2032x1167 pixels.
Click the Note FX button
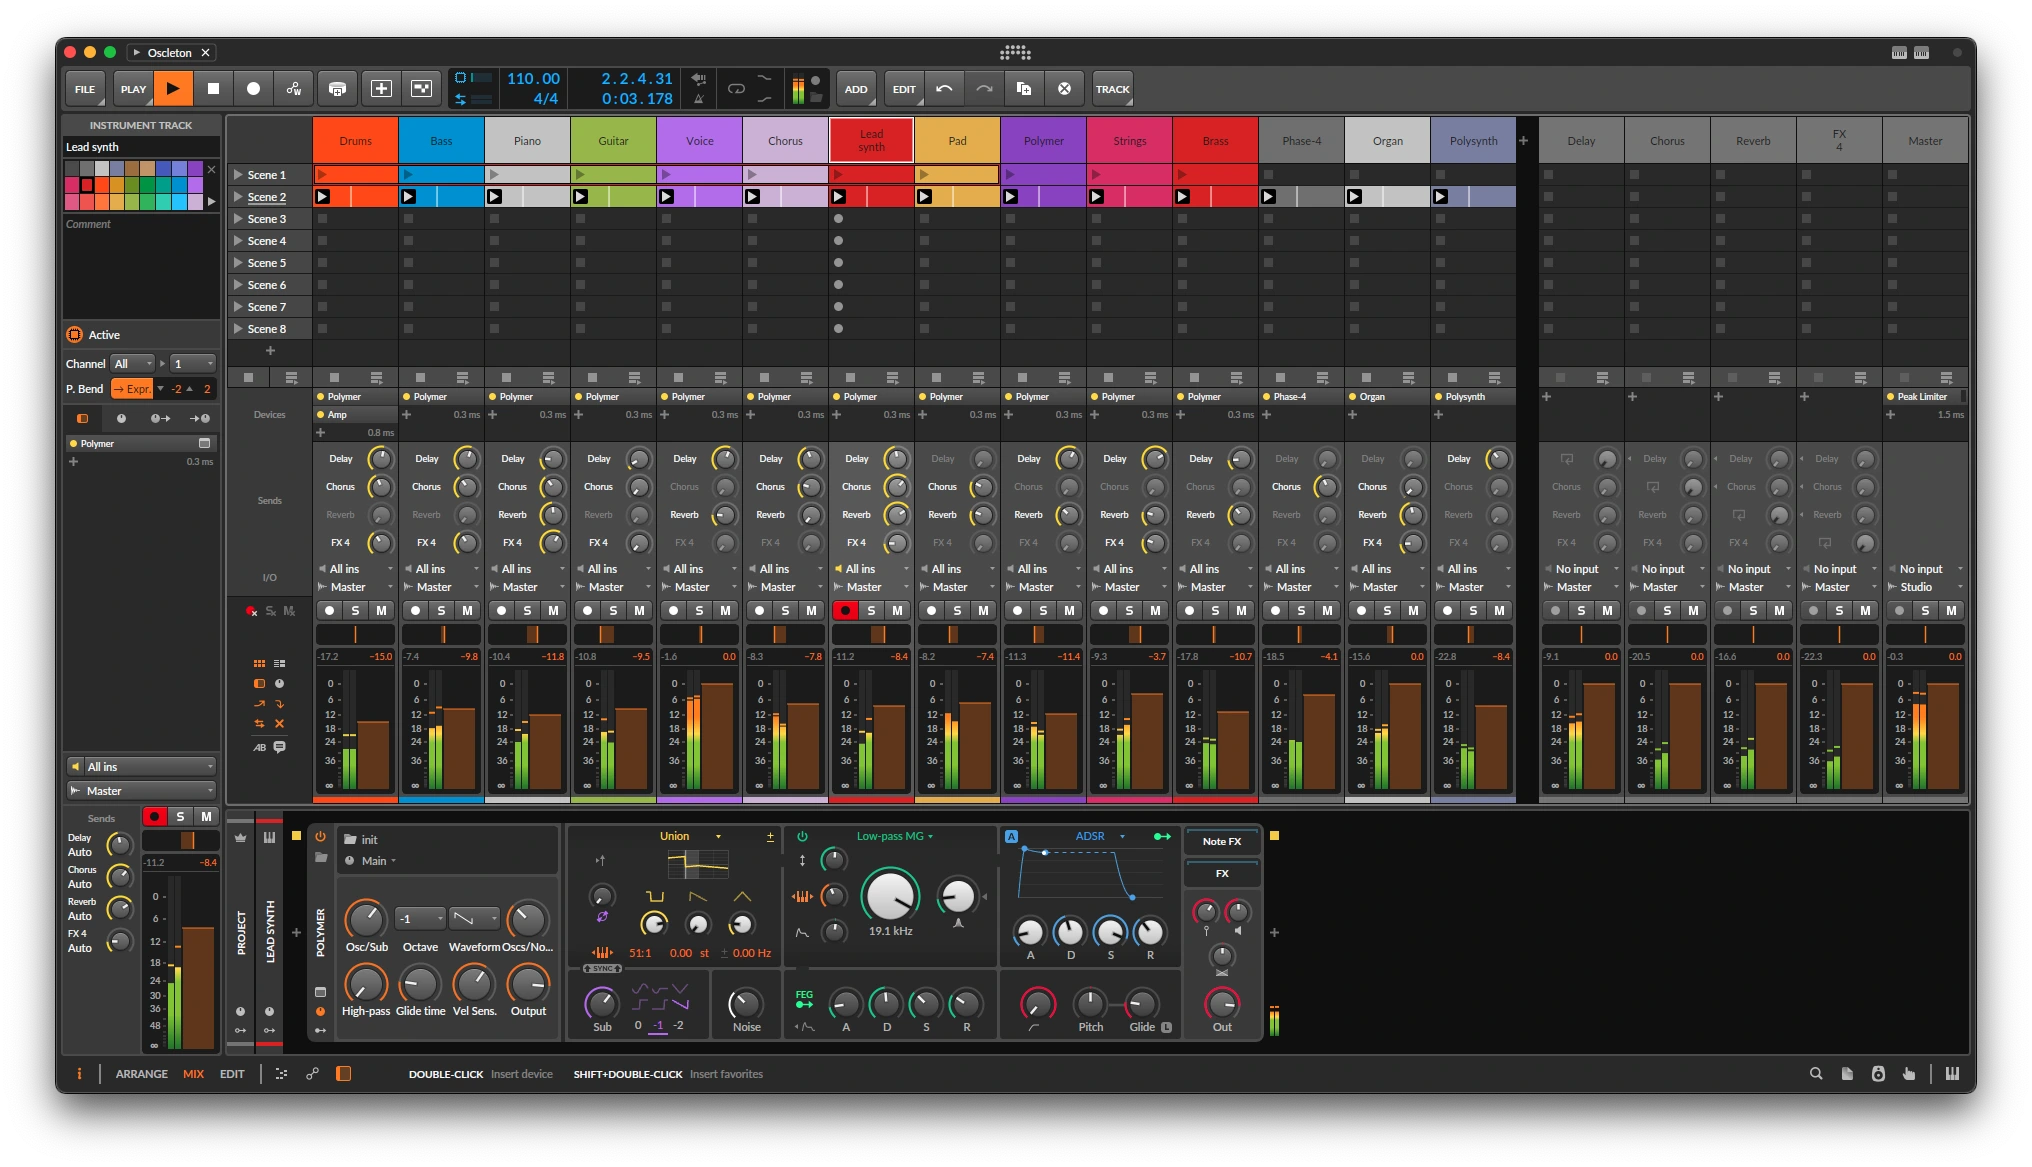tap(1221, 841)
